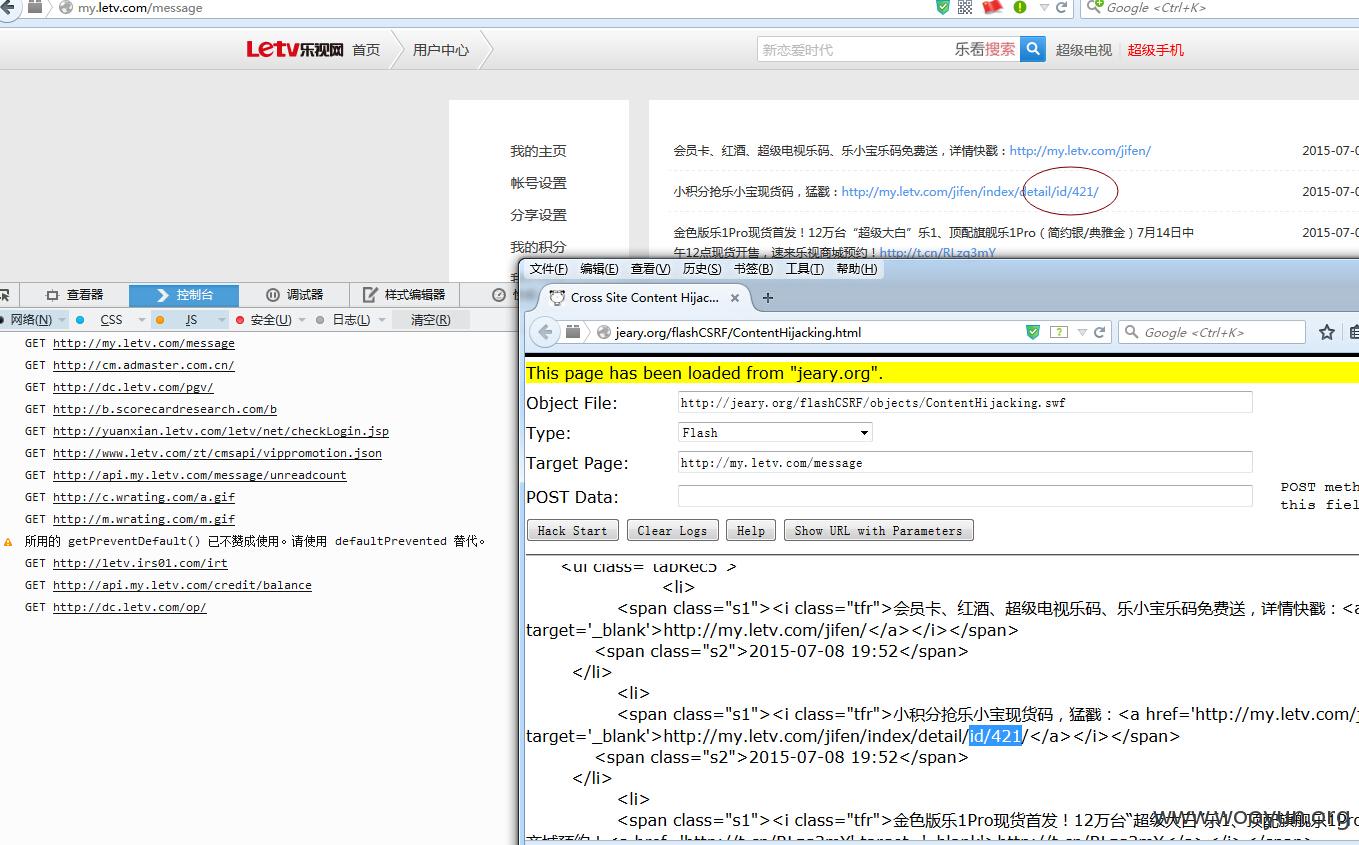Open JS filter dropdown arrow

tap(222, 320)
